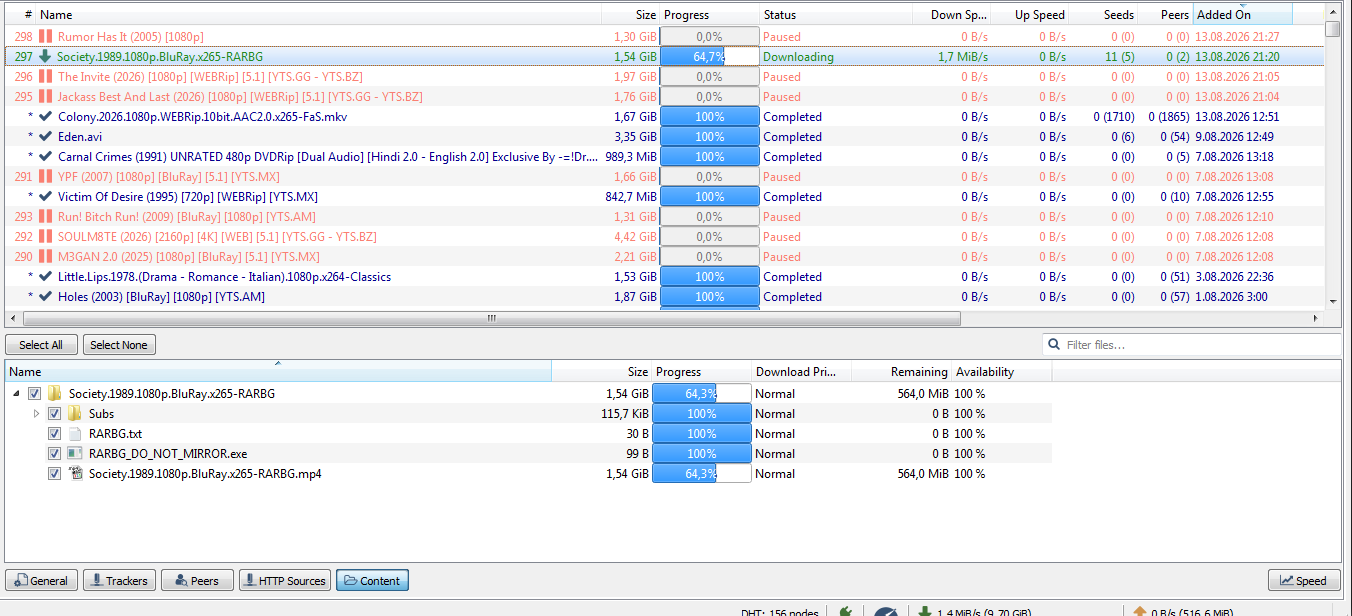
Task: Expand the Subs folder node
Action: tap(37, 413)
